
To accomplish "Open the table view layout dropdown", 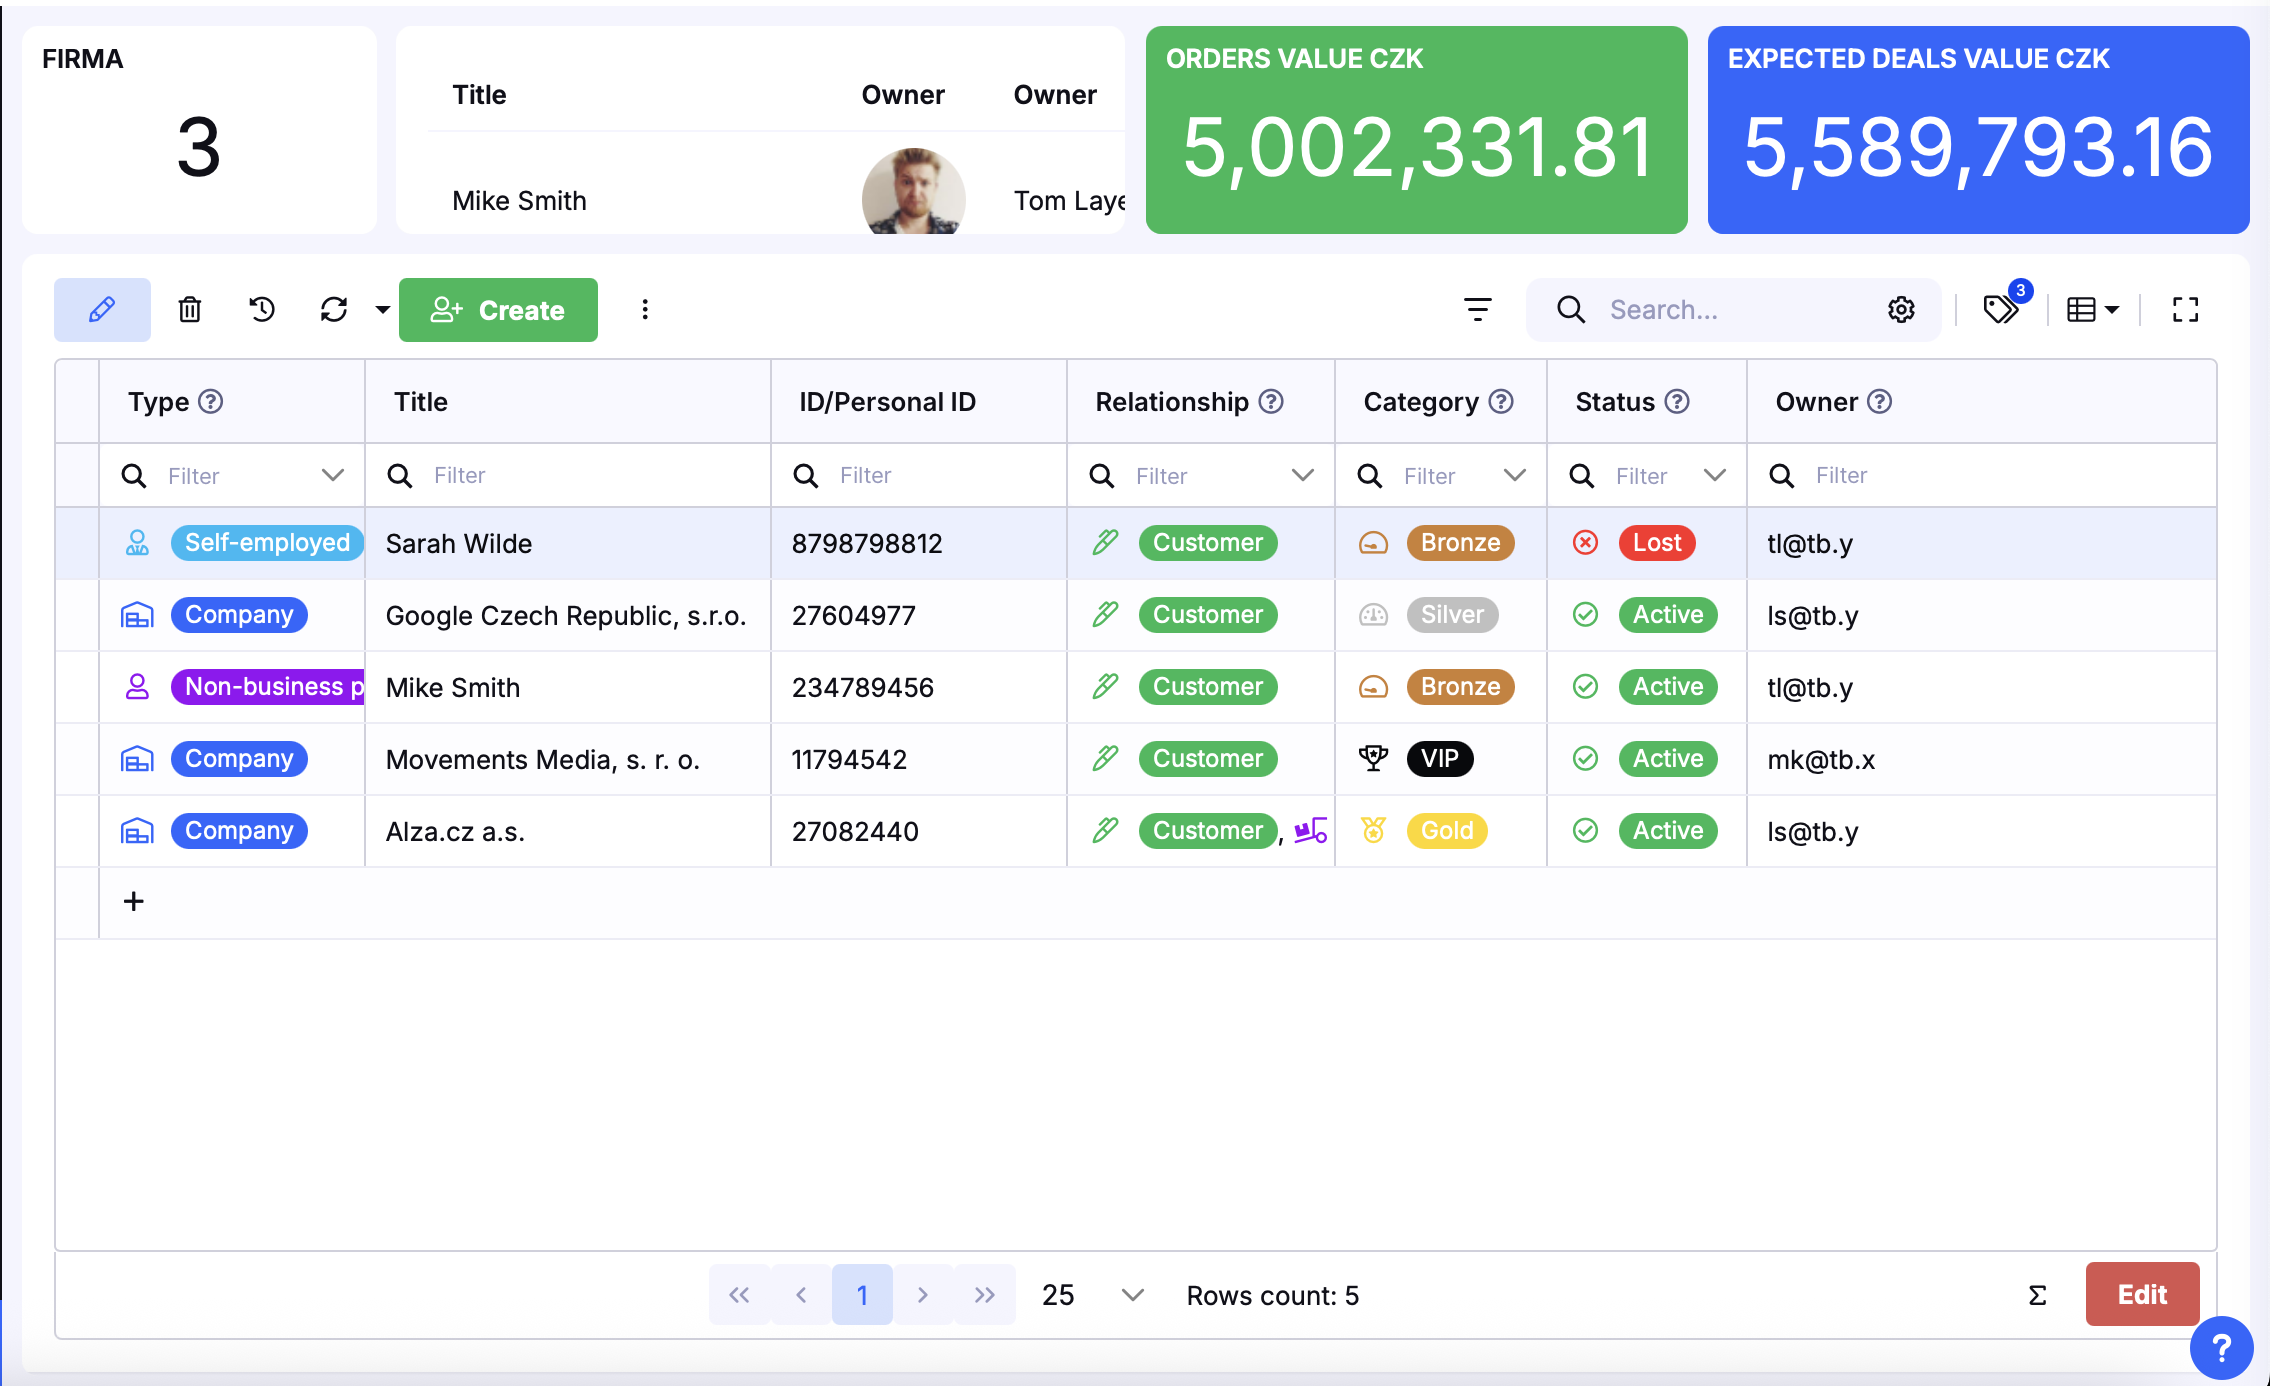I will point(2093,310).
